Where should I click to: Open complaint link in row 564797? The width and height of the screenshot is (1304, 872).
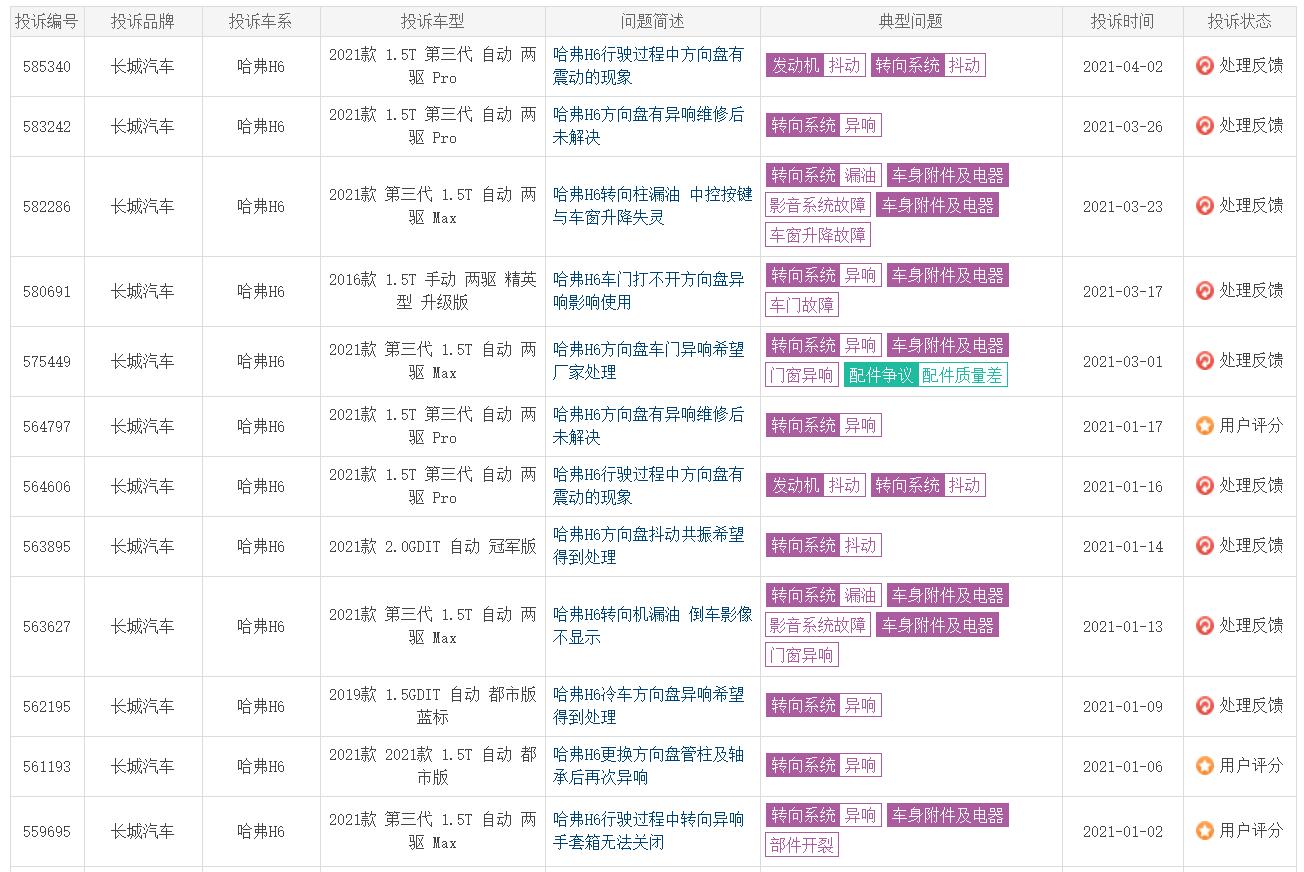pos(649,426)
